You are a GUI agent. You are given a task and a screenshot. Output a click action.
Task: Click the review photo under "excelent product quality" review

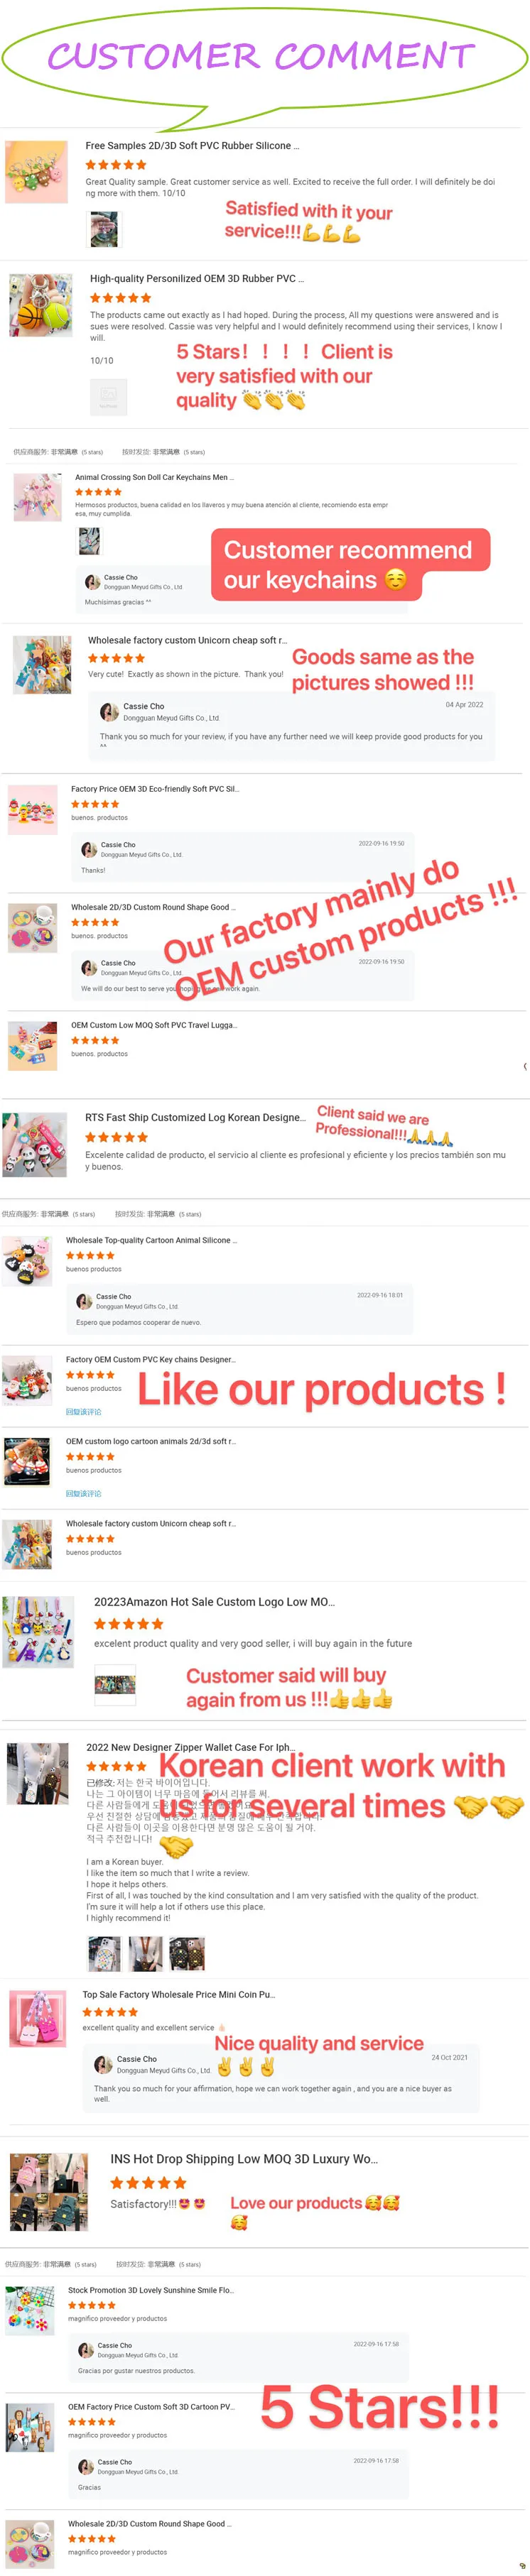tap(114, 1685)
